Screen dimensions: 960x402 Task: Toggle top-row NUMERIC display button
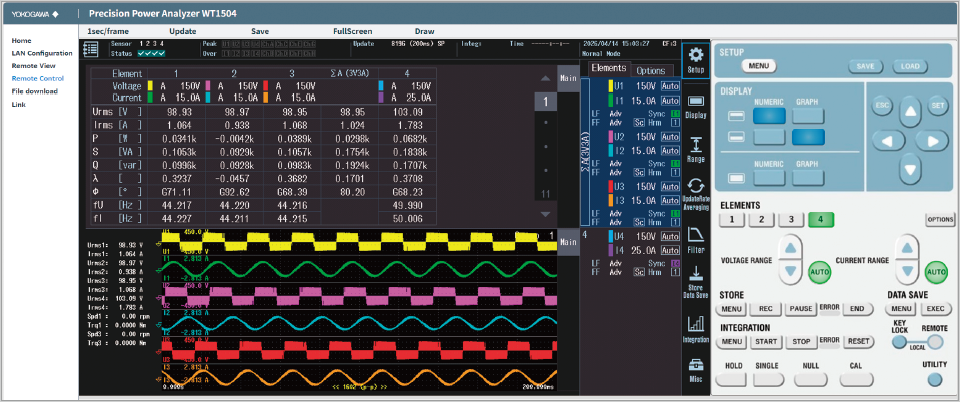click(x=770, y=116)
